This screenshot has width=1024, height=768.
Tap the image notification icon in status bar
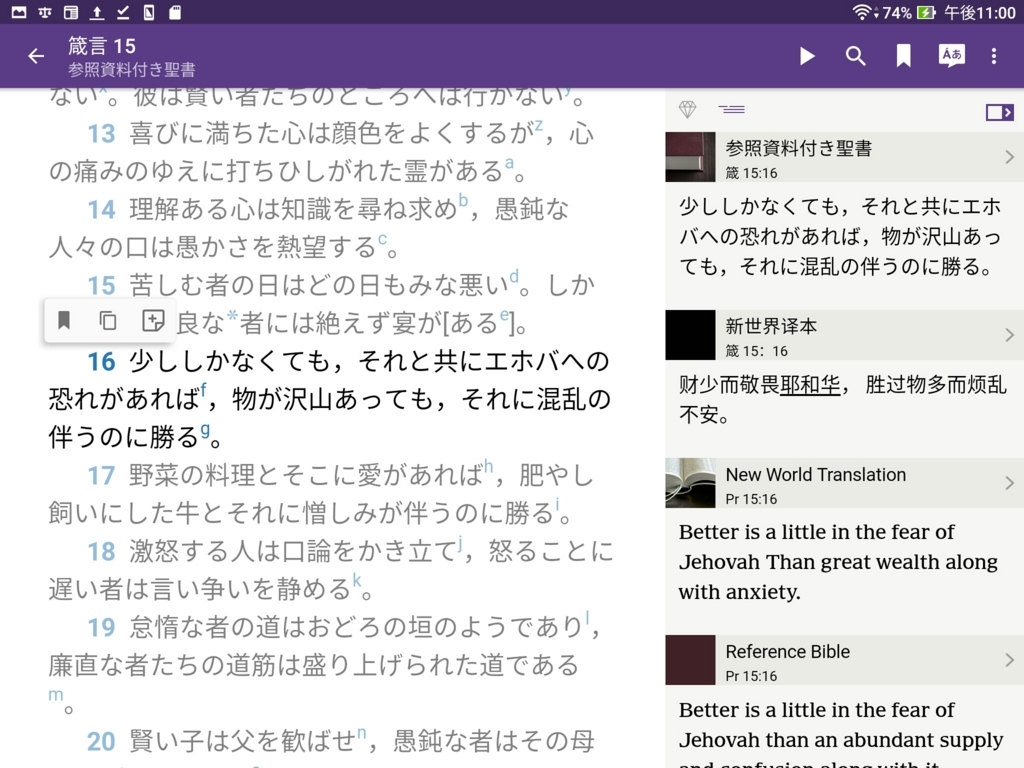point(19,12)
